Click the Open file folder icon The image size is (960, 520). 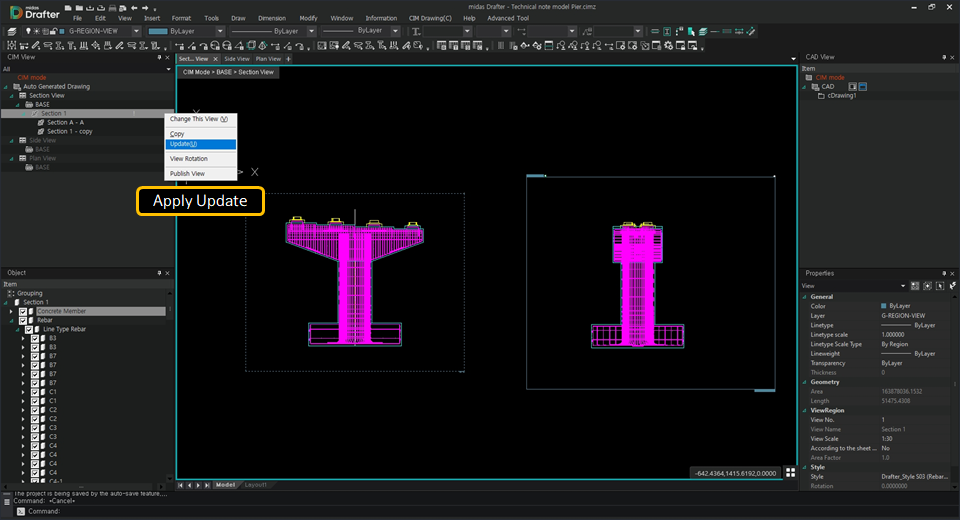(79, 8)
